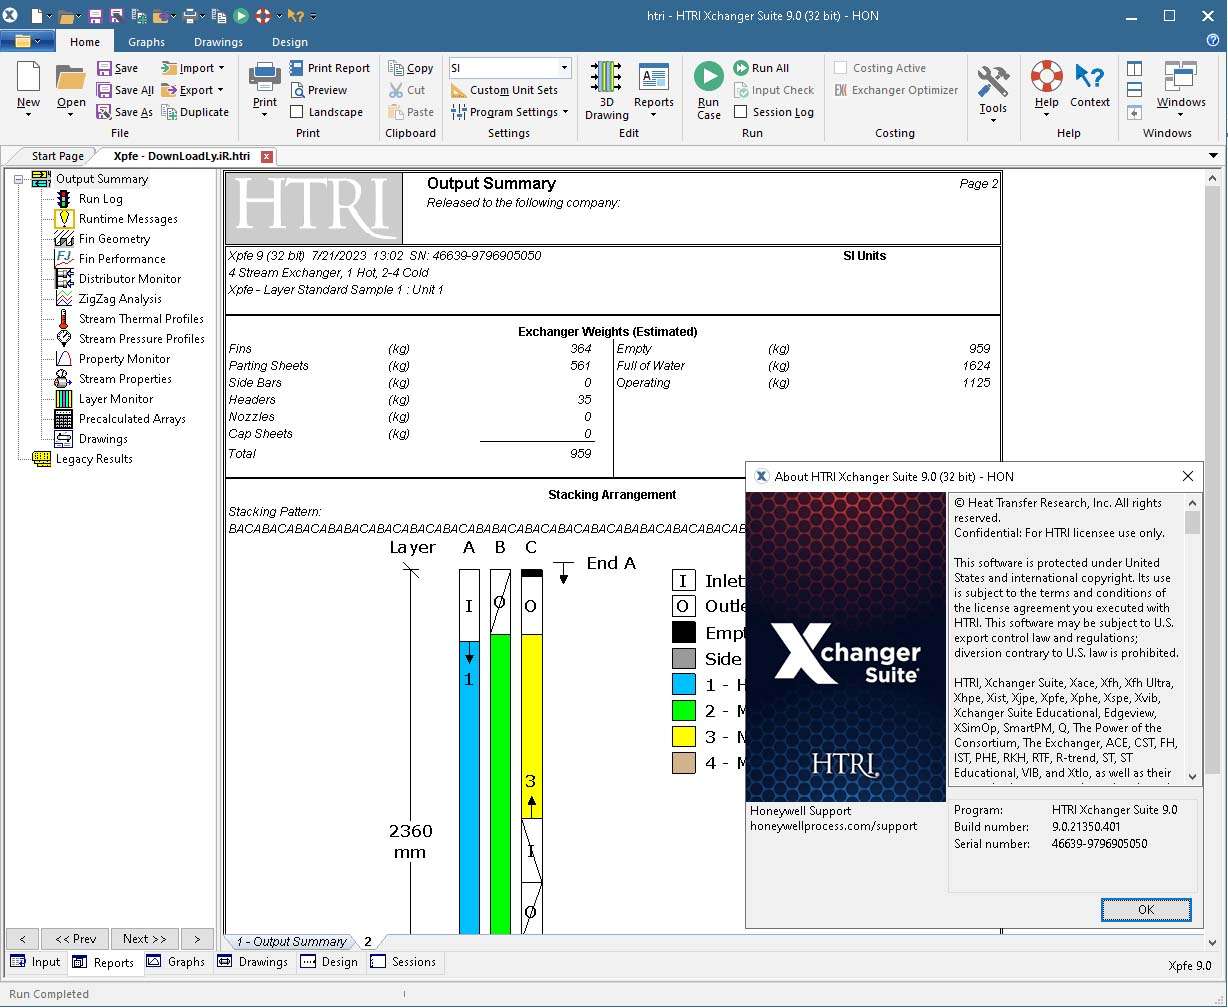Click the Print icon in ribbon
Image resolution: width=1228 pixels, height=1008 pixels.
(x=264, y=77)
